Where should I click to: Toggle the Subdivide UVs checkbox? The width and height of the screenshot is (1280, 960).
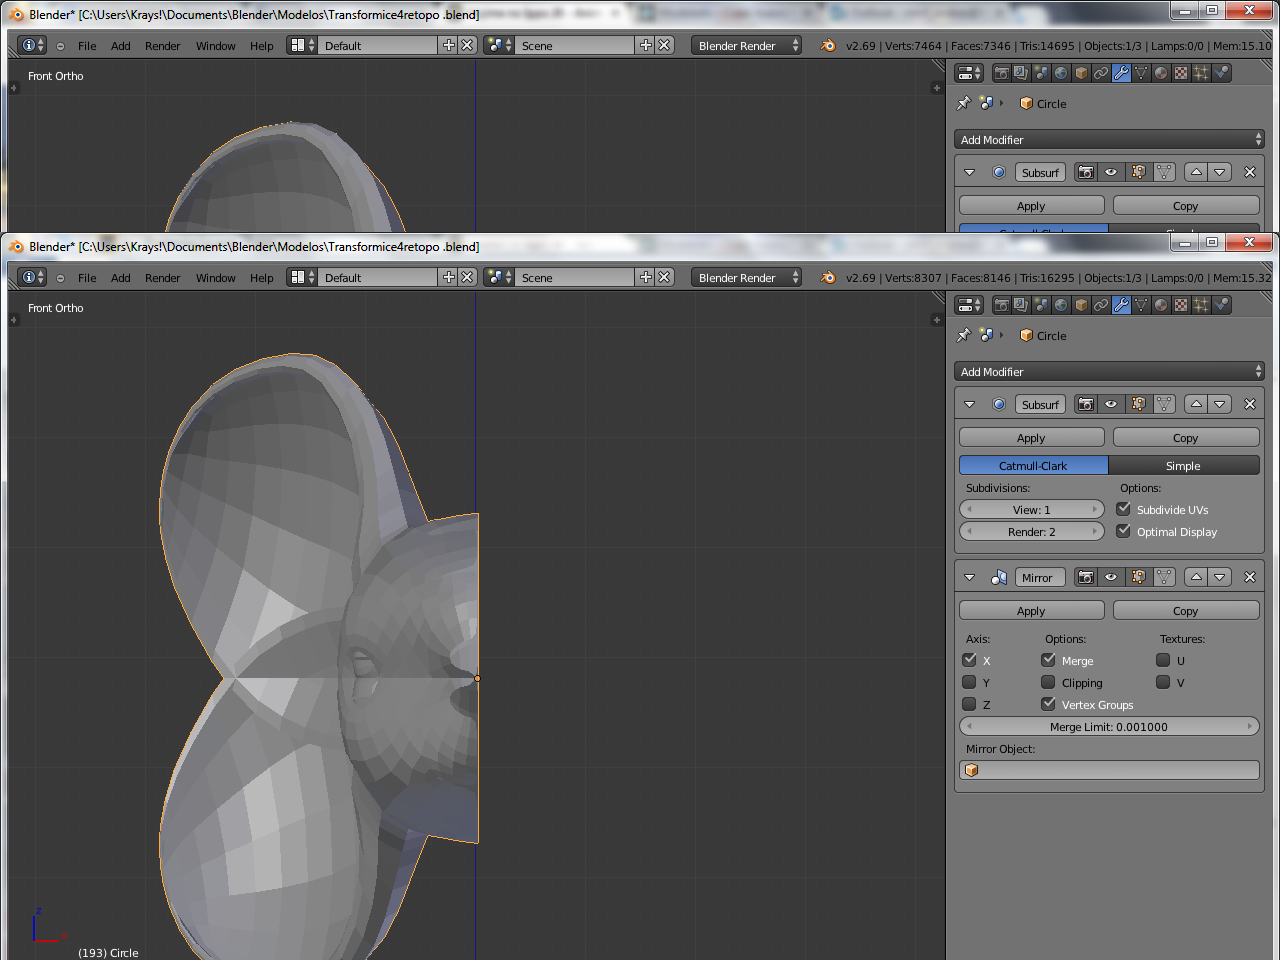tap(1123, 509)
